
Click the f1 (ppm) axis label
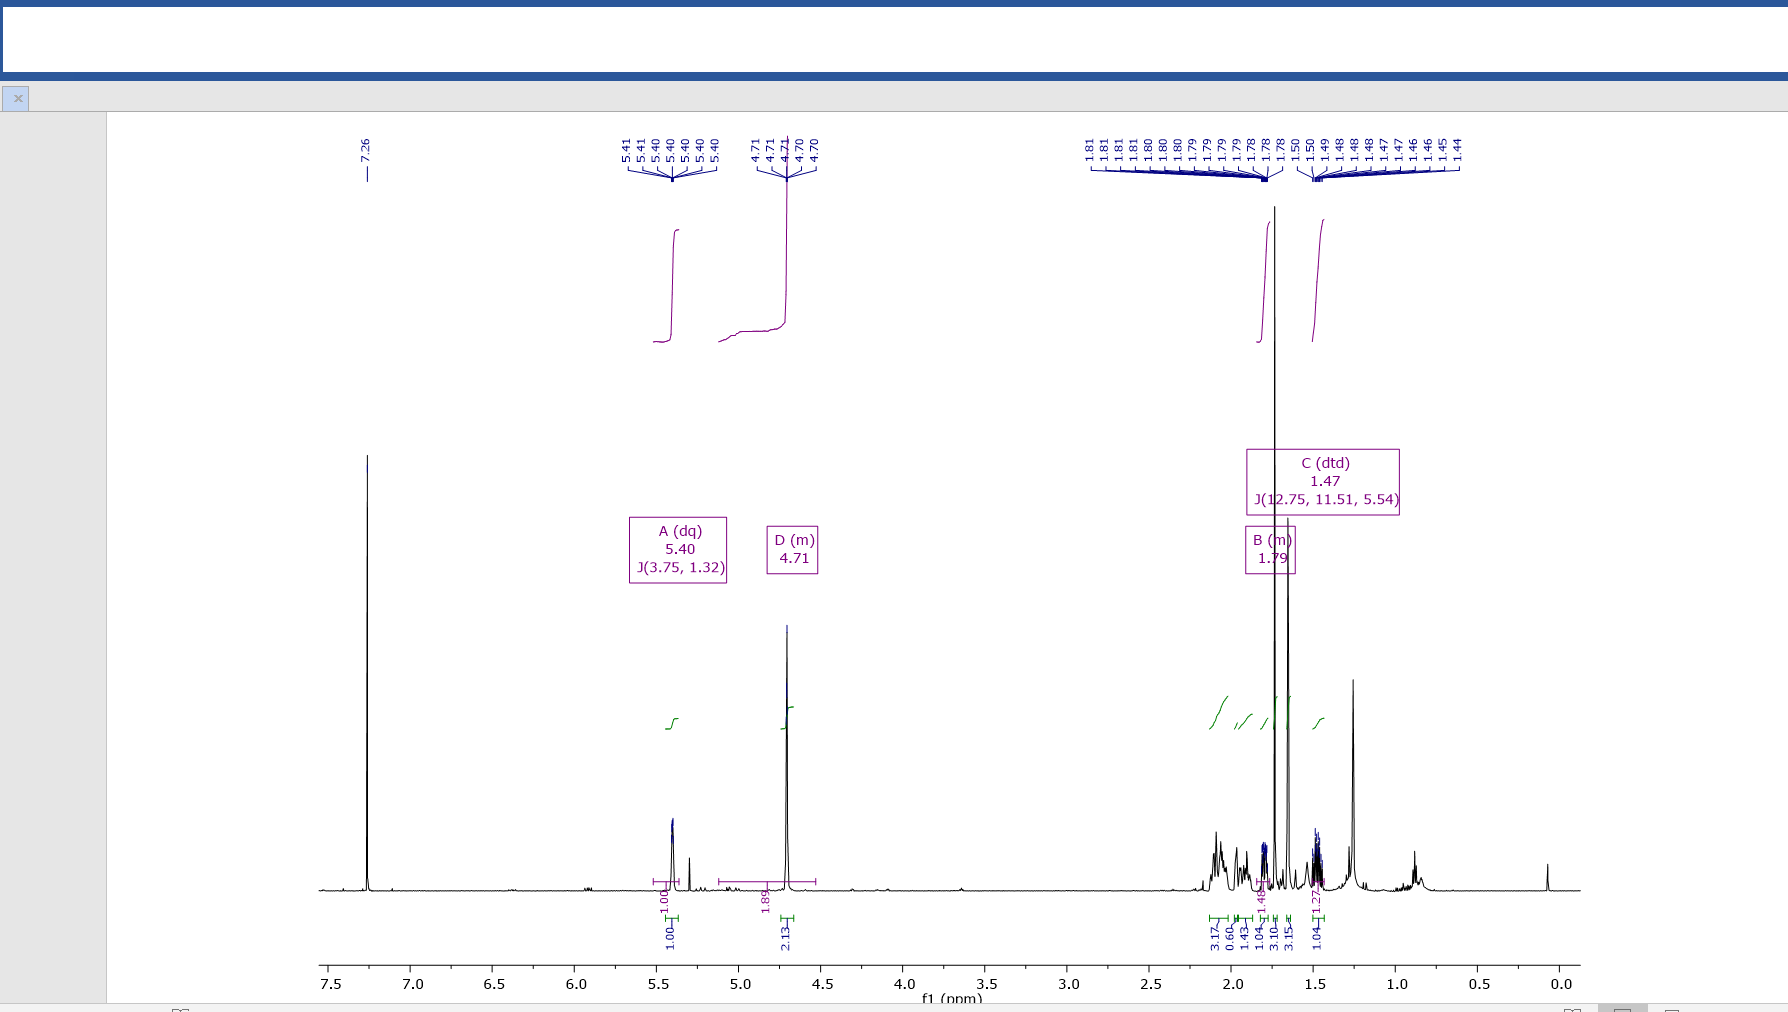[x=951, y=998]
